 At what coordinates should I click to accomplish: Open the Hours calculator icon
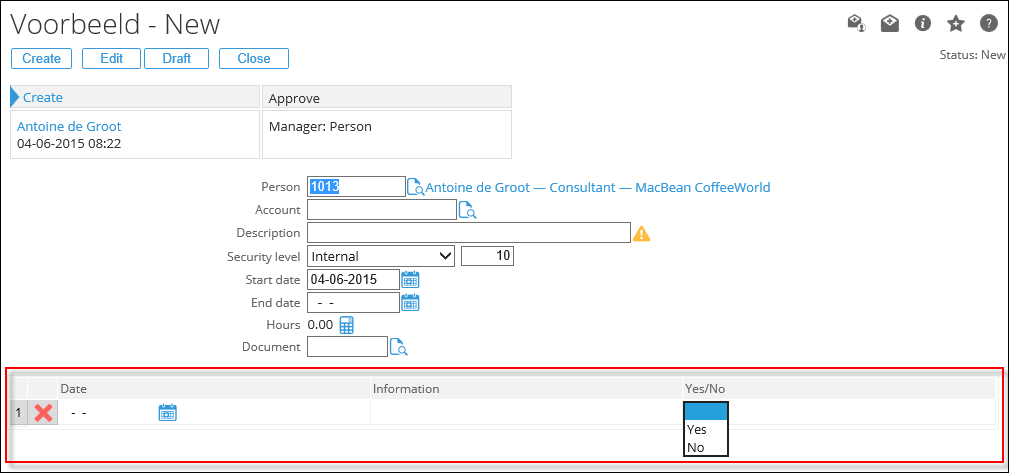pos(347,325)
